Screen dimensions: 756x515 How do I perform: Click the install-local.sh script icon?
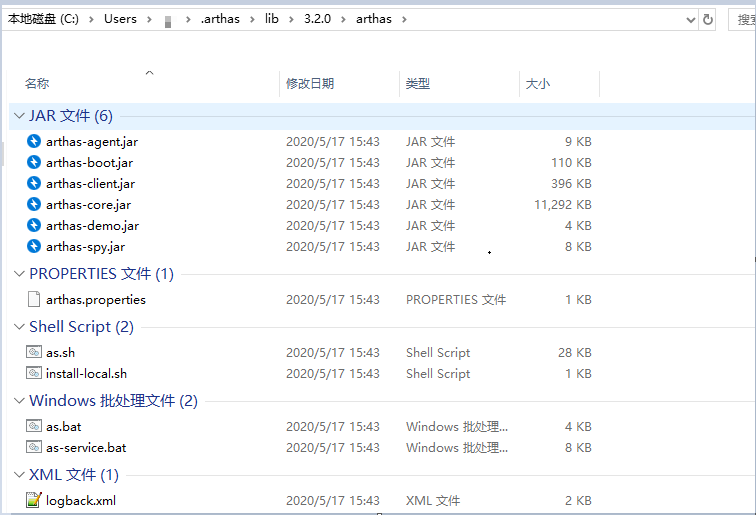[34, 373]
